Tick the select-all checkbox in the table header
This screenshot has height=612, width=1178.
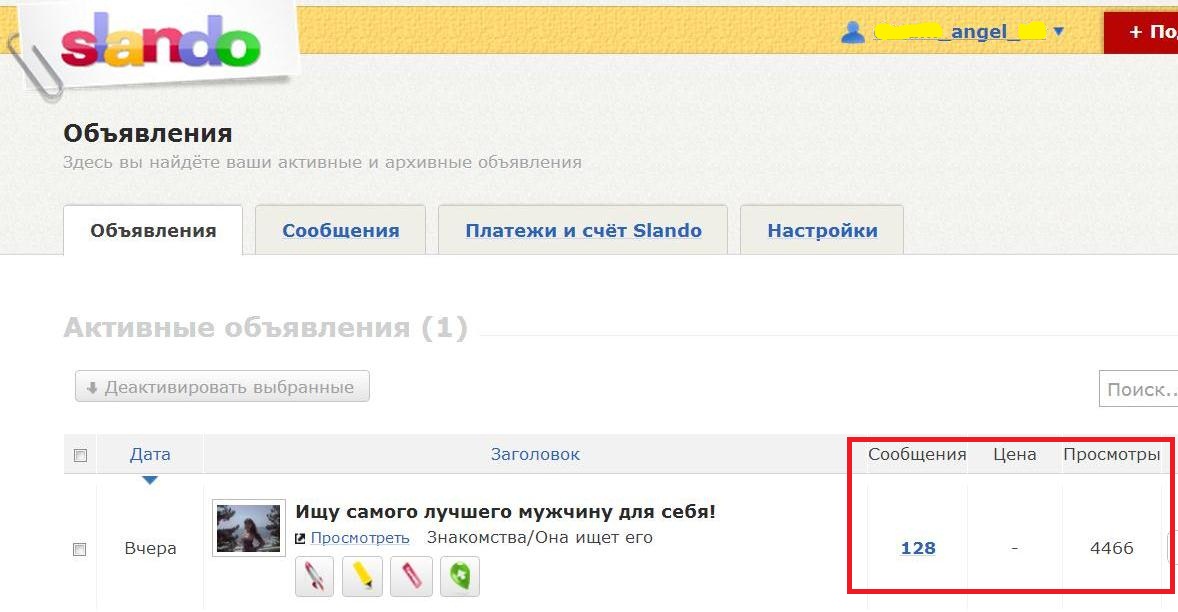(80, 455)
